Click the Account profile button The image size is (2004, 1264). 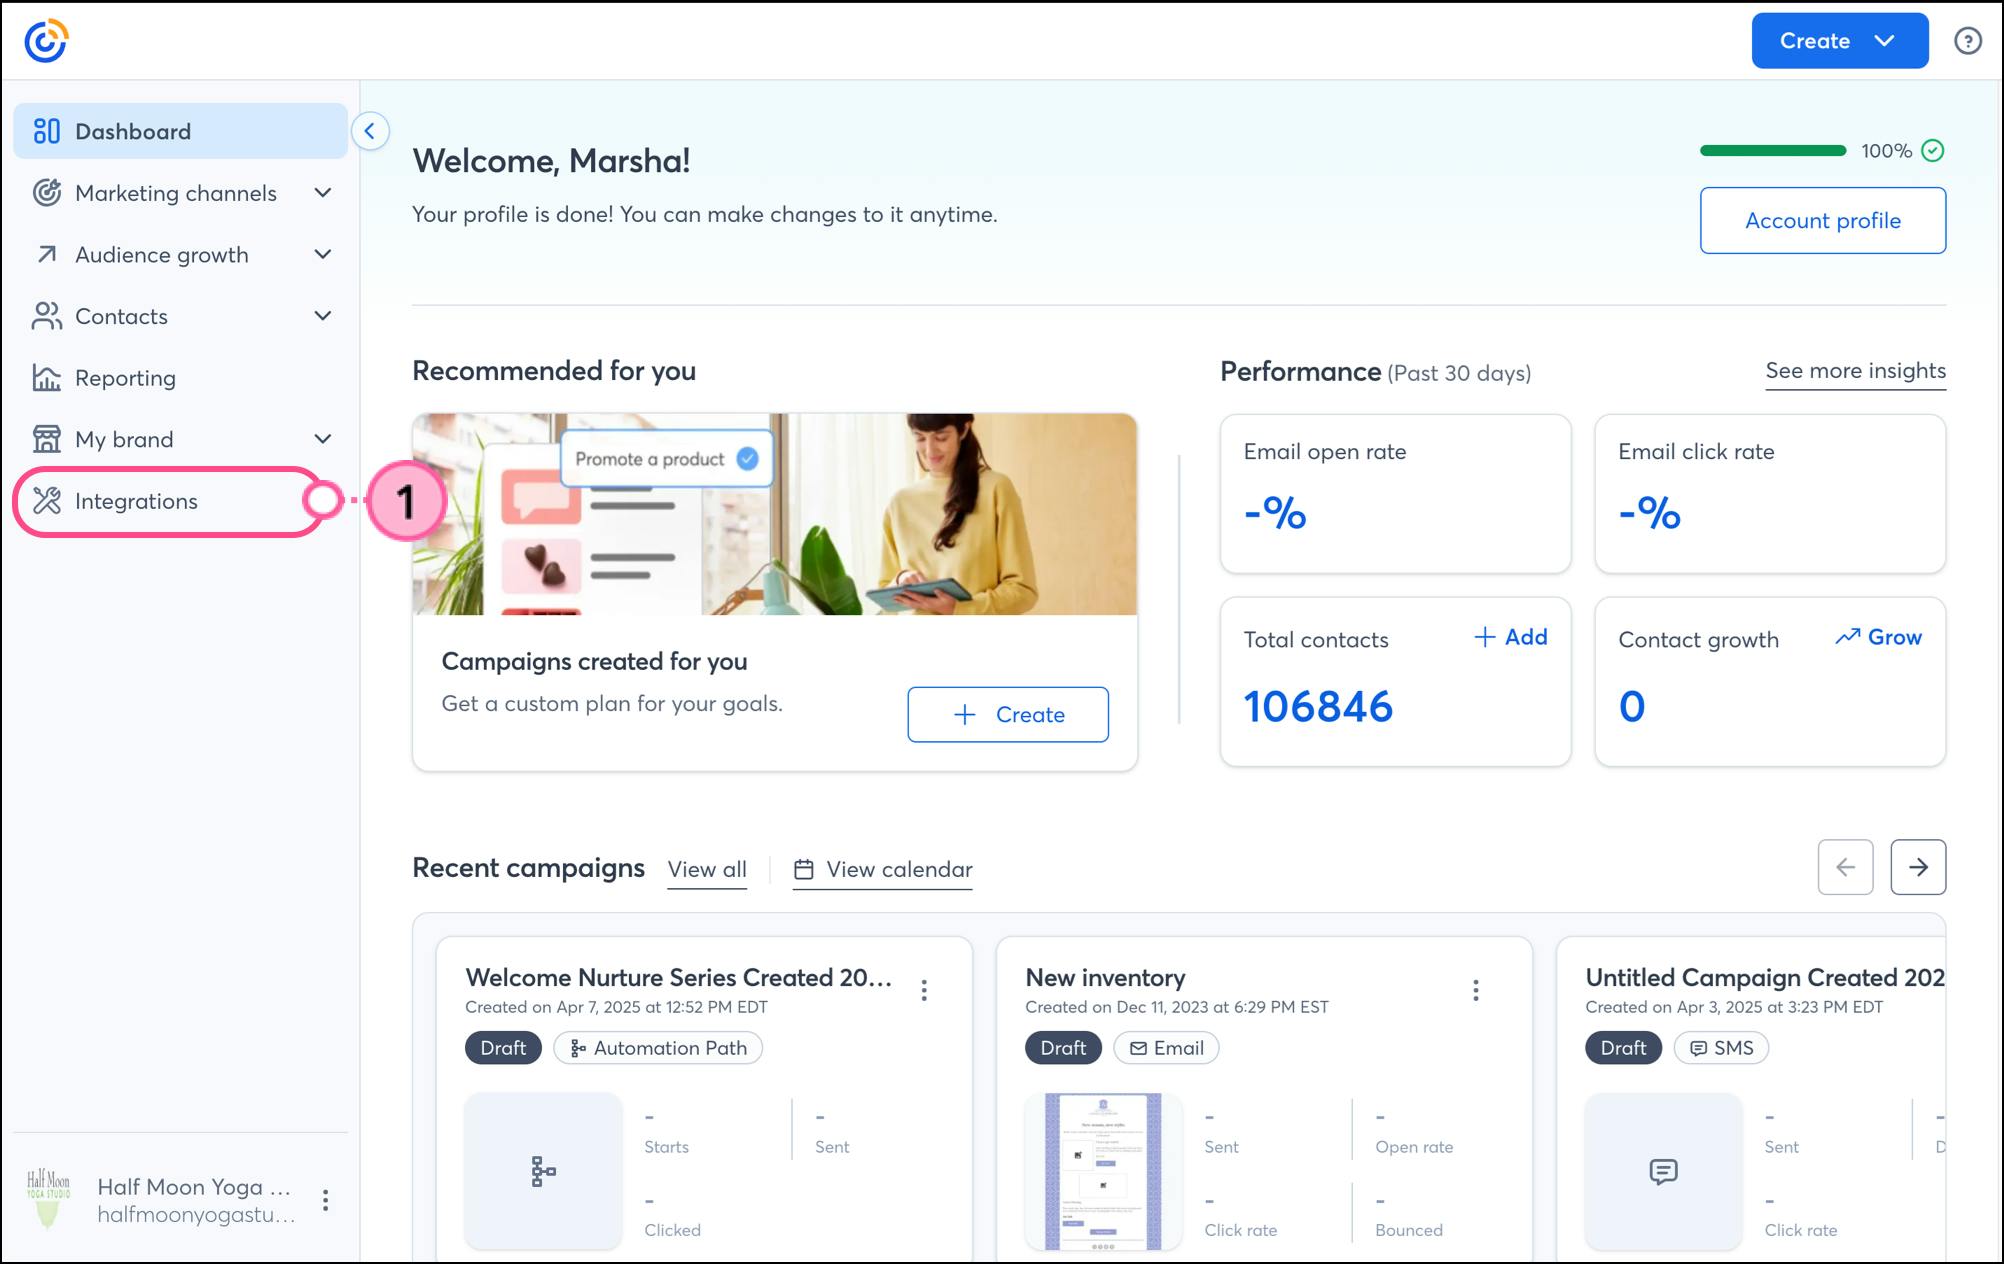click(1822, 220)
